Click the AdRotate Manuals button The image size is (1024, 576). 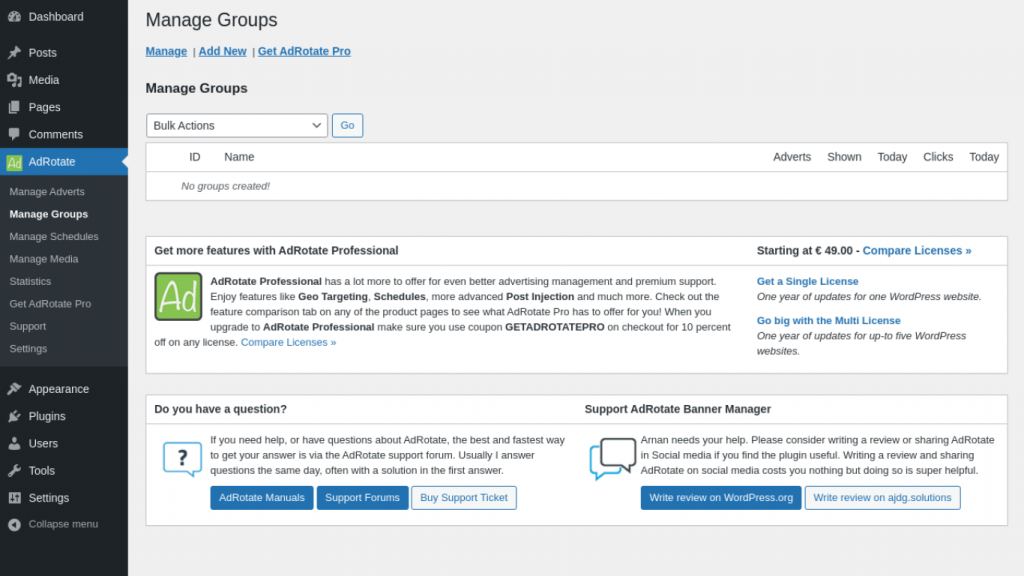[x=261, y=498]
